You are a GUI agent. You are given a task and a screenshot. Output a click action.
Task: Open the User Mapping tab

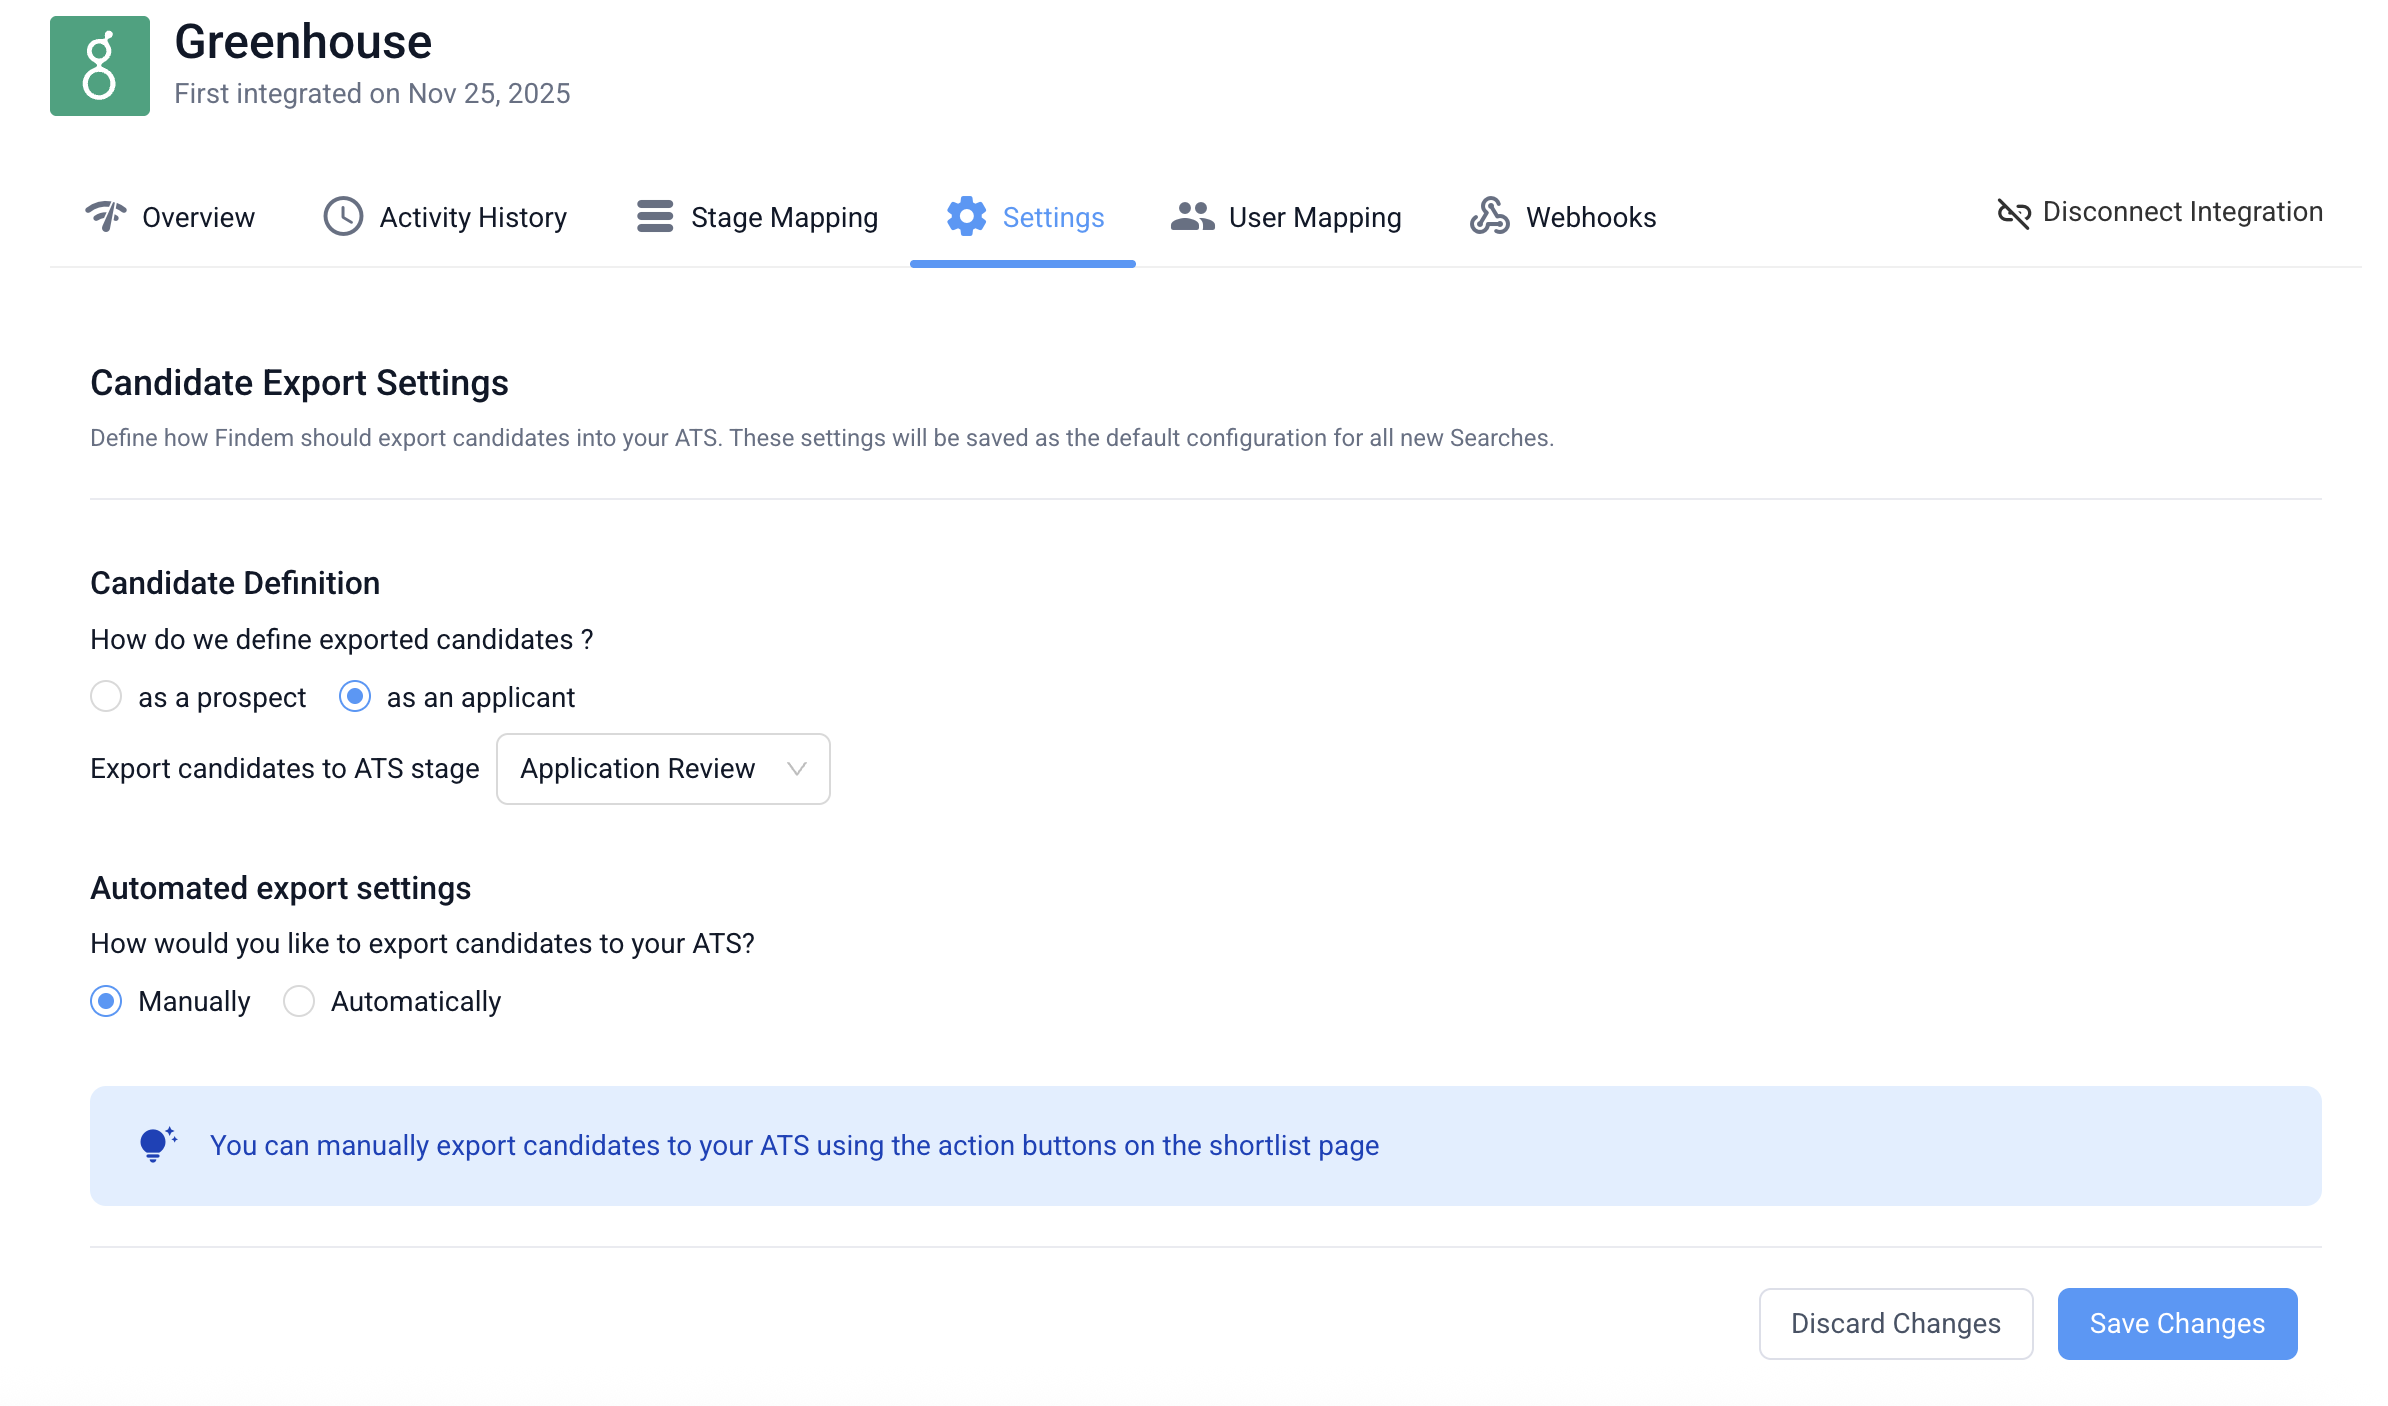1286,217
